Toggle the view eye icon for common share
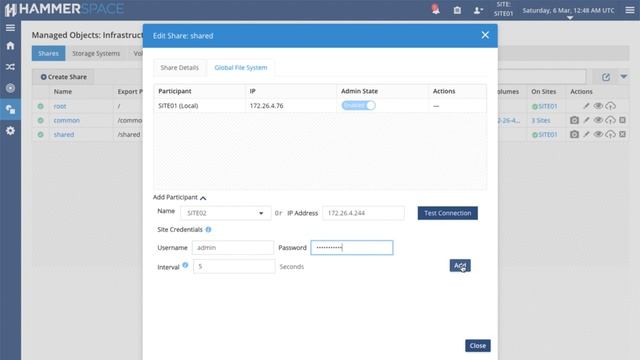 click(598, 120)
